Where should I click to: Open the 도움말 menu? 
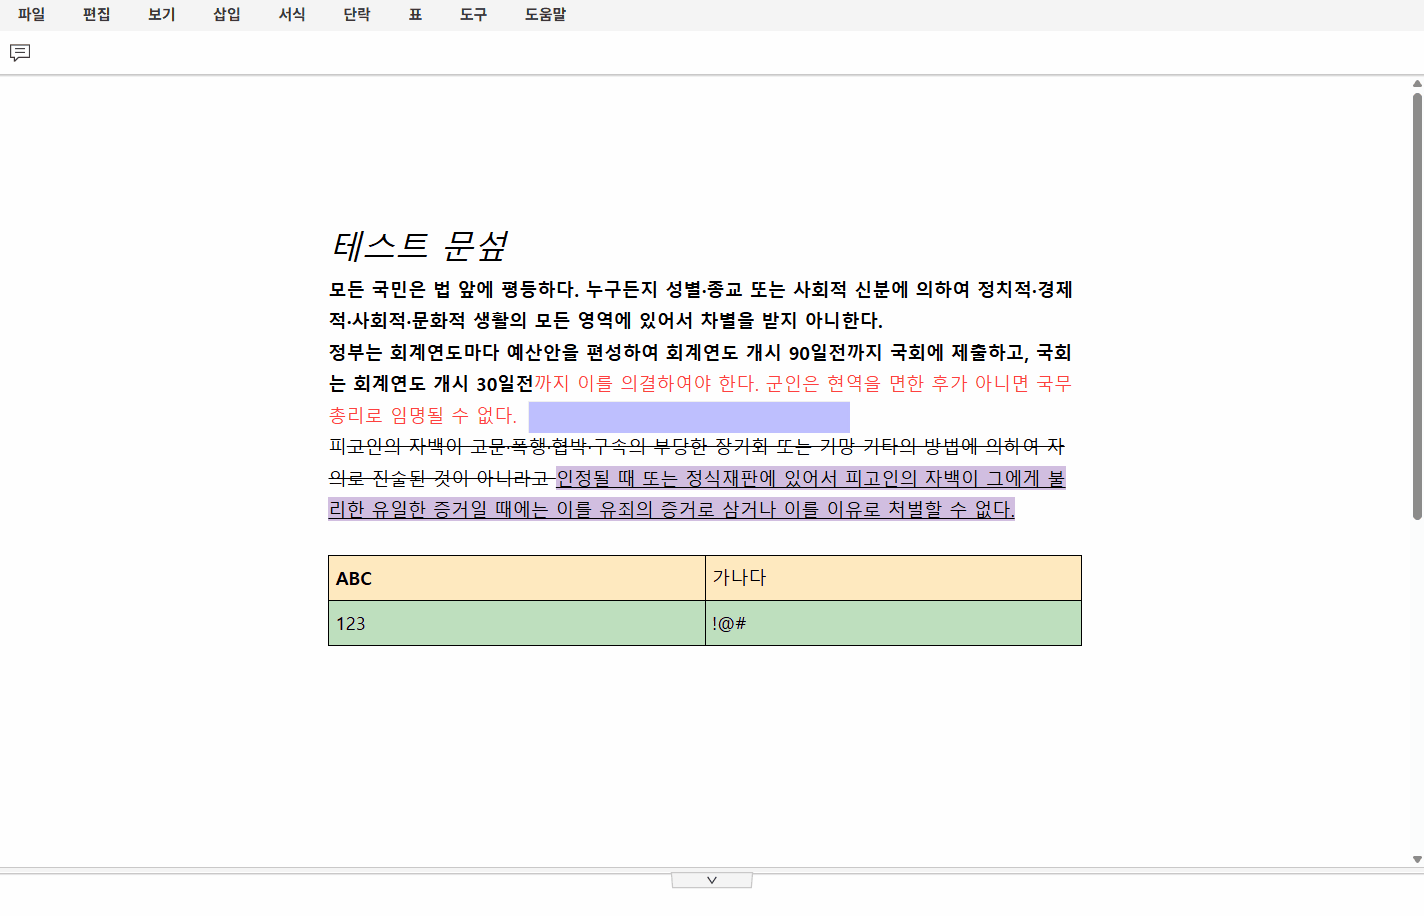pos(545,15)
